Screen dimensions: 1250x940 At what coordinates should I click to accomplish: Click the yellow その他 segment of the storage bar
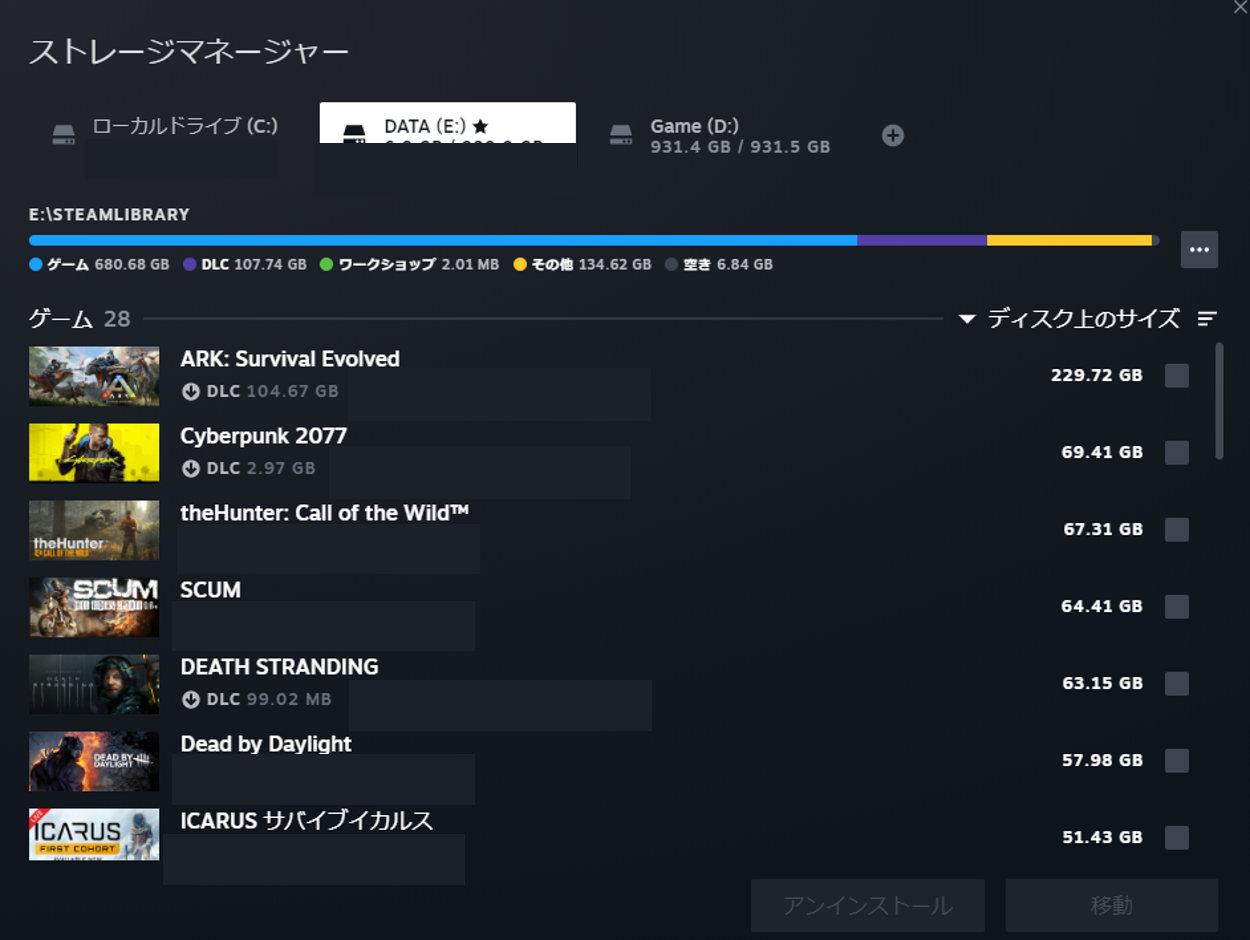point(1069,240)
